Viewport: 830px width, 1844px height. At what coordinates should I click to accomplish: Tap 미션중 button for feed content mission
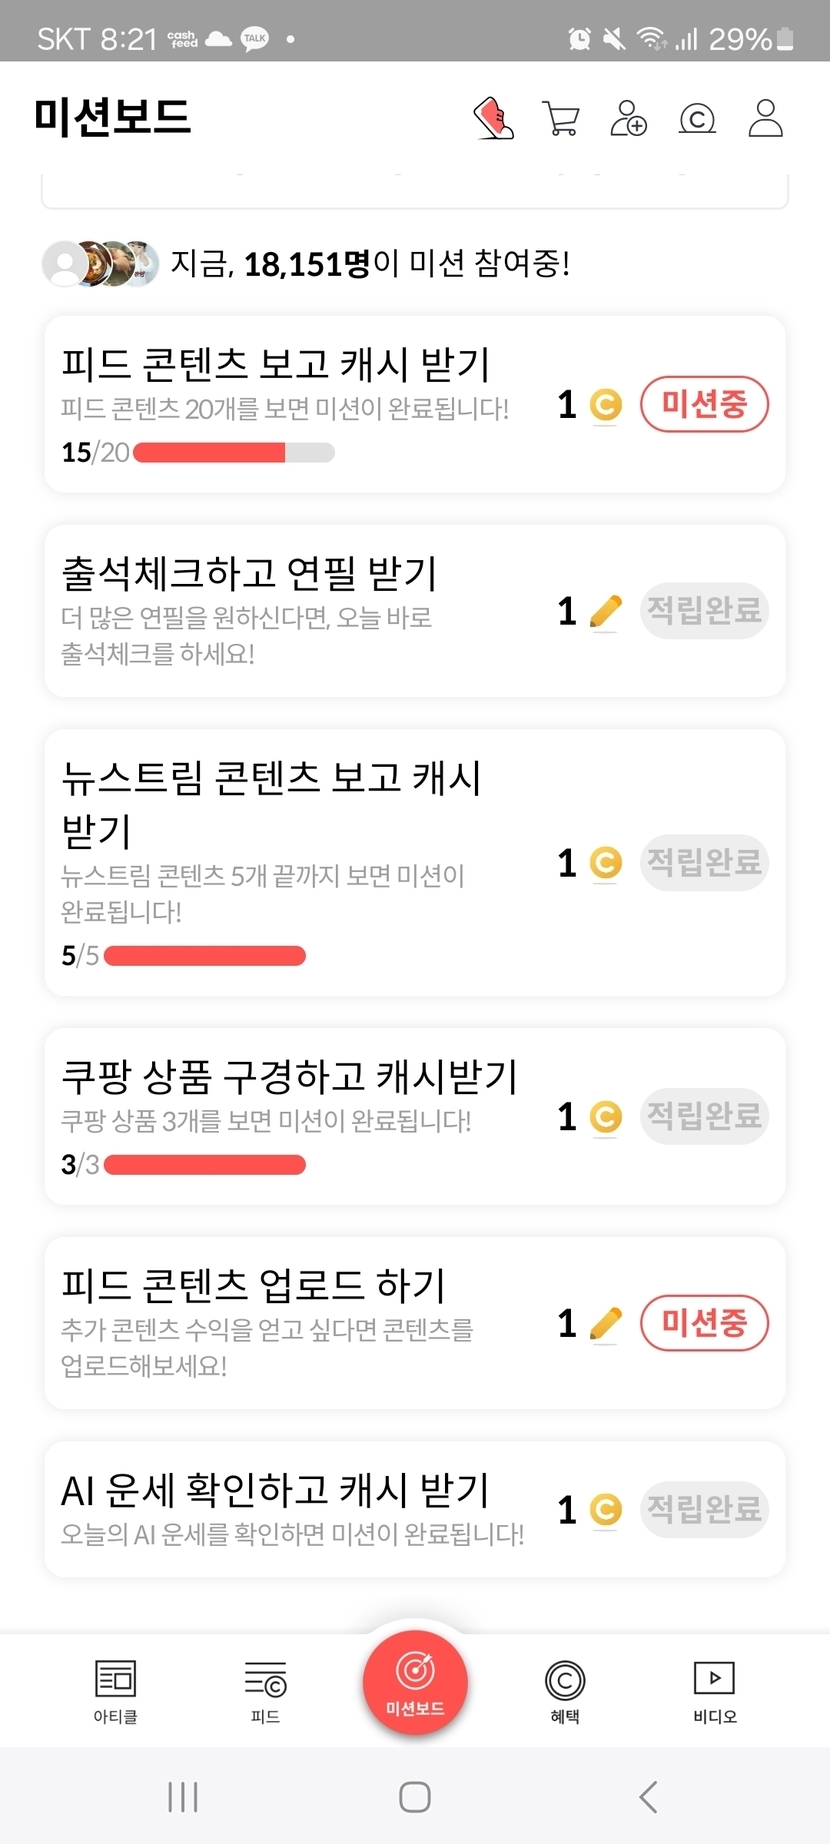tap(704, 404)
